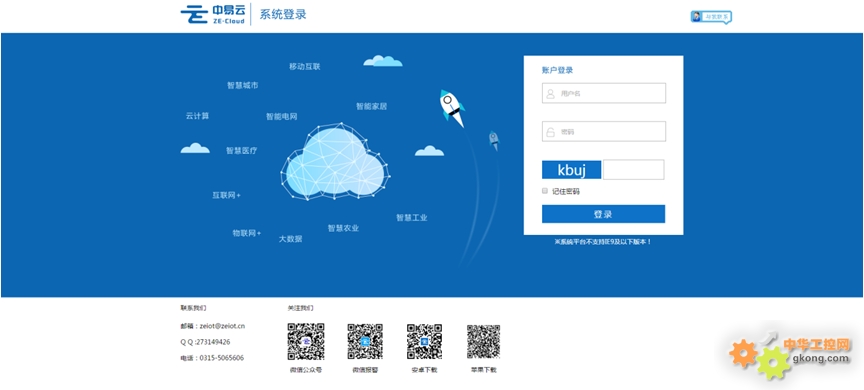
Task: Click the small rocket icon
Action: [x=494, y=140]
